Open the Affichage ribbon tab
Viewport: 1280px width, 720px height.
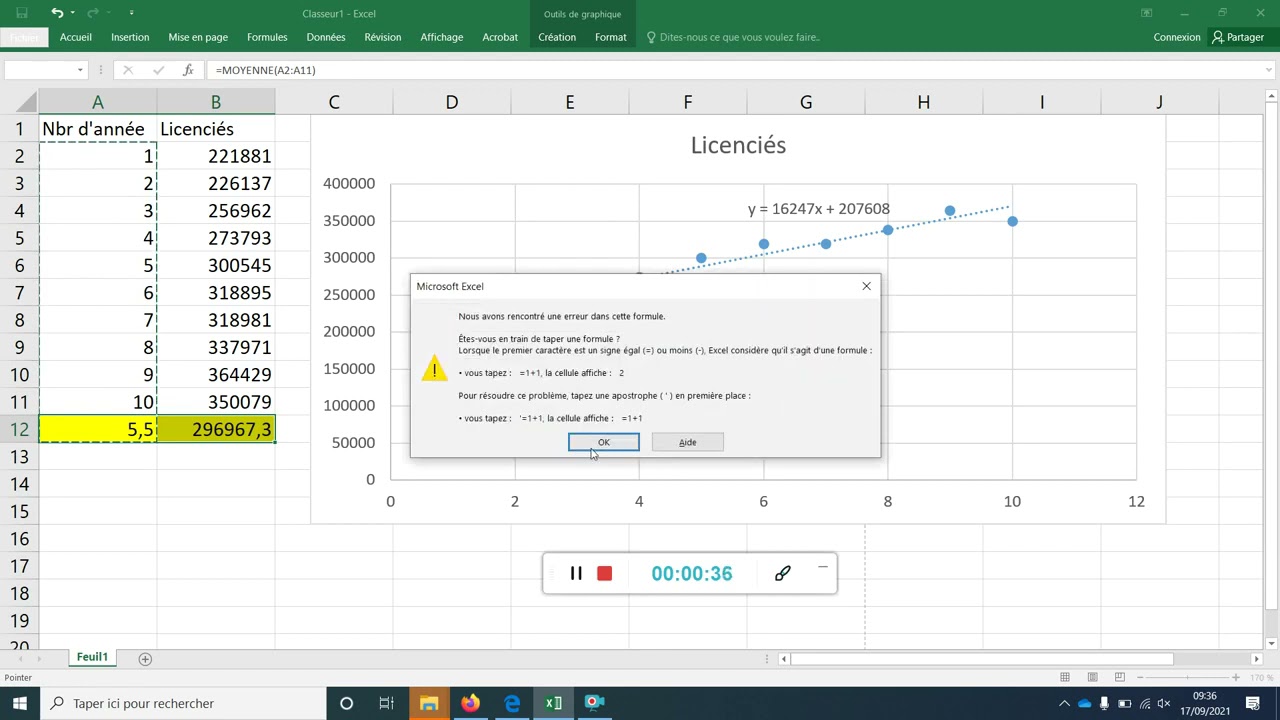[x=442, y=37]
